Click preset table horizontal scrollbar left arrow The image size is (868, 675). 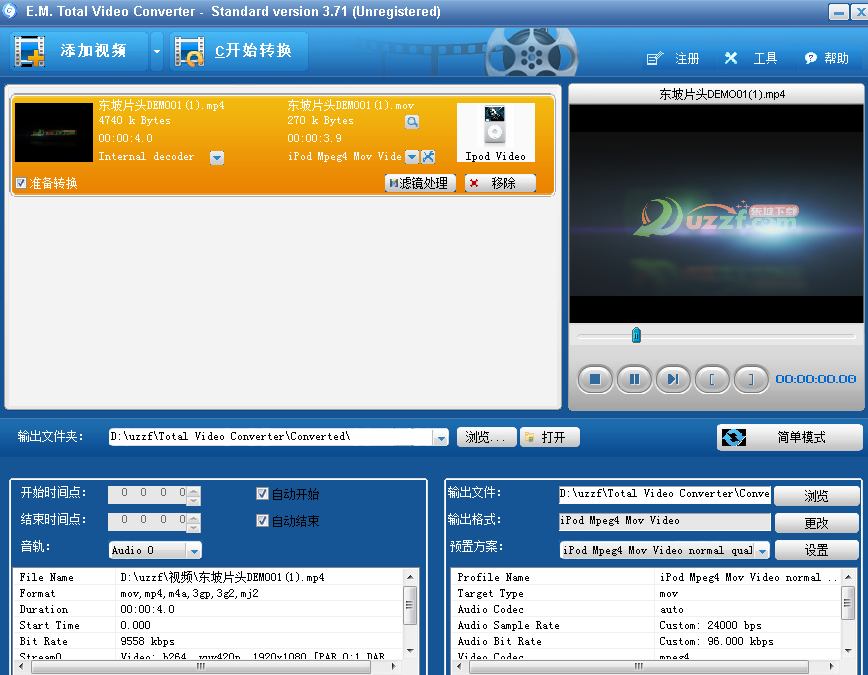point(459,667)
